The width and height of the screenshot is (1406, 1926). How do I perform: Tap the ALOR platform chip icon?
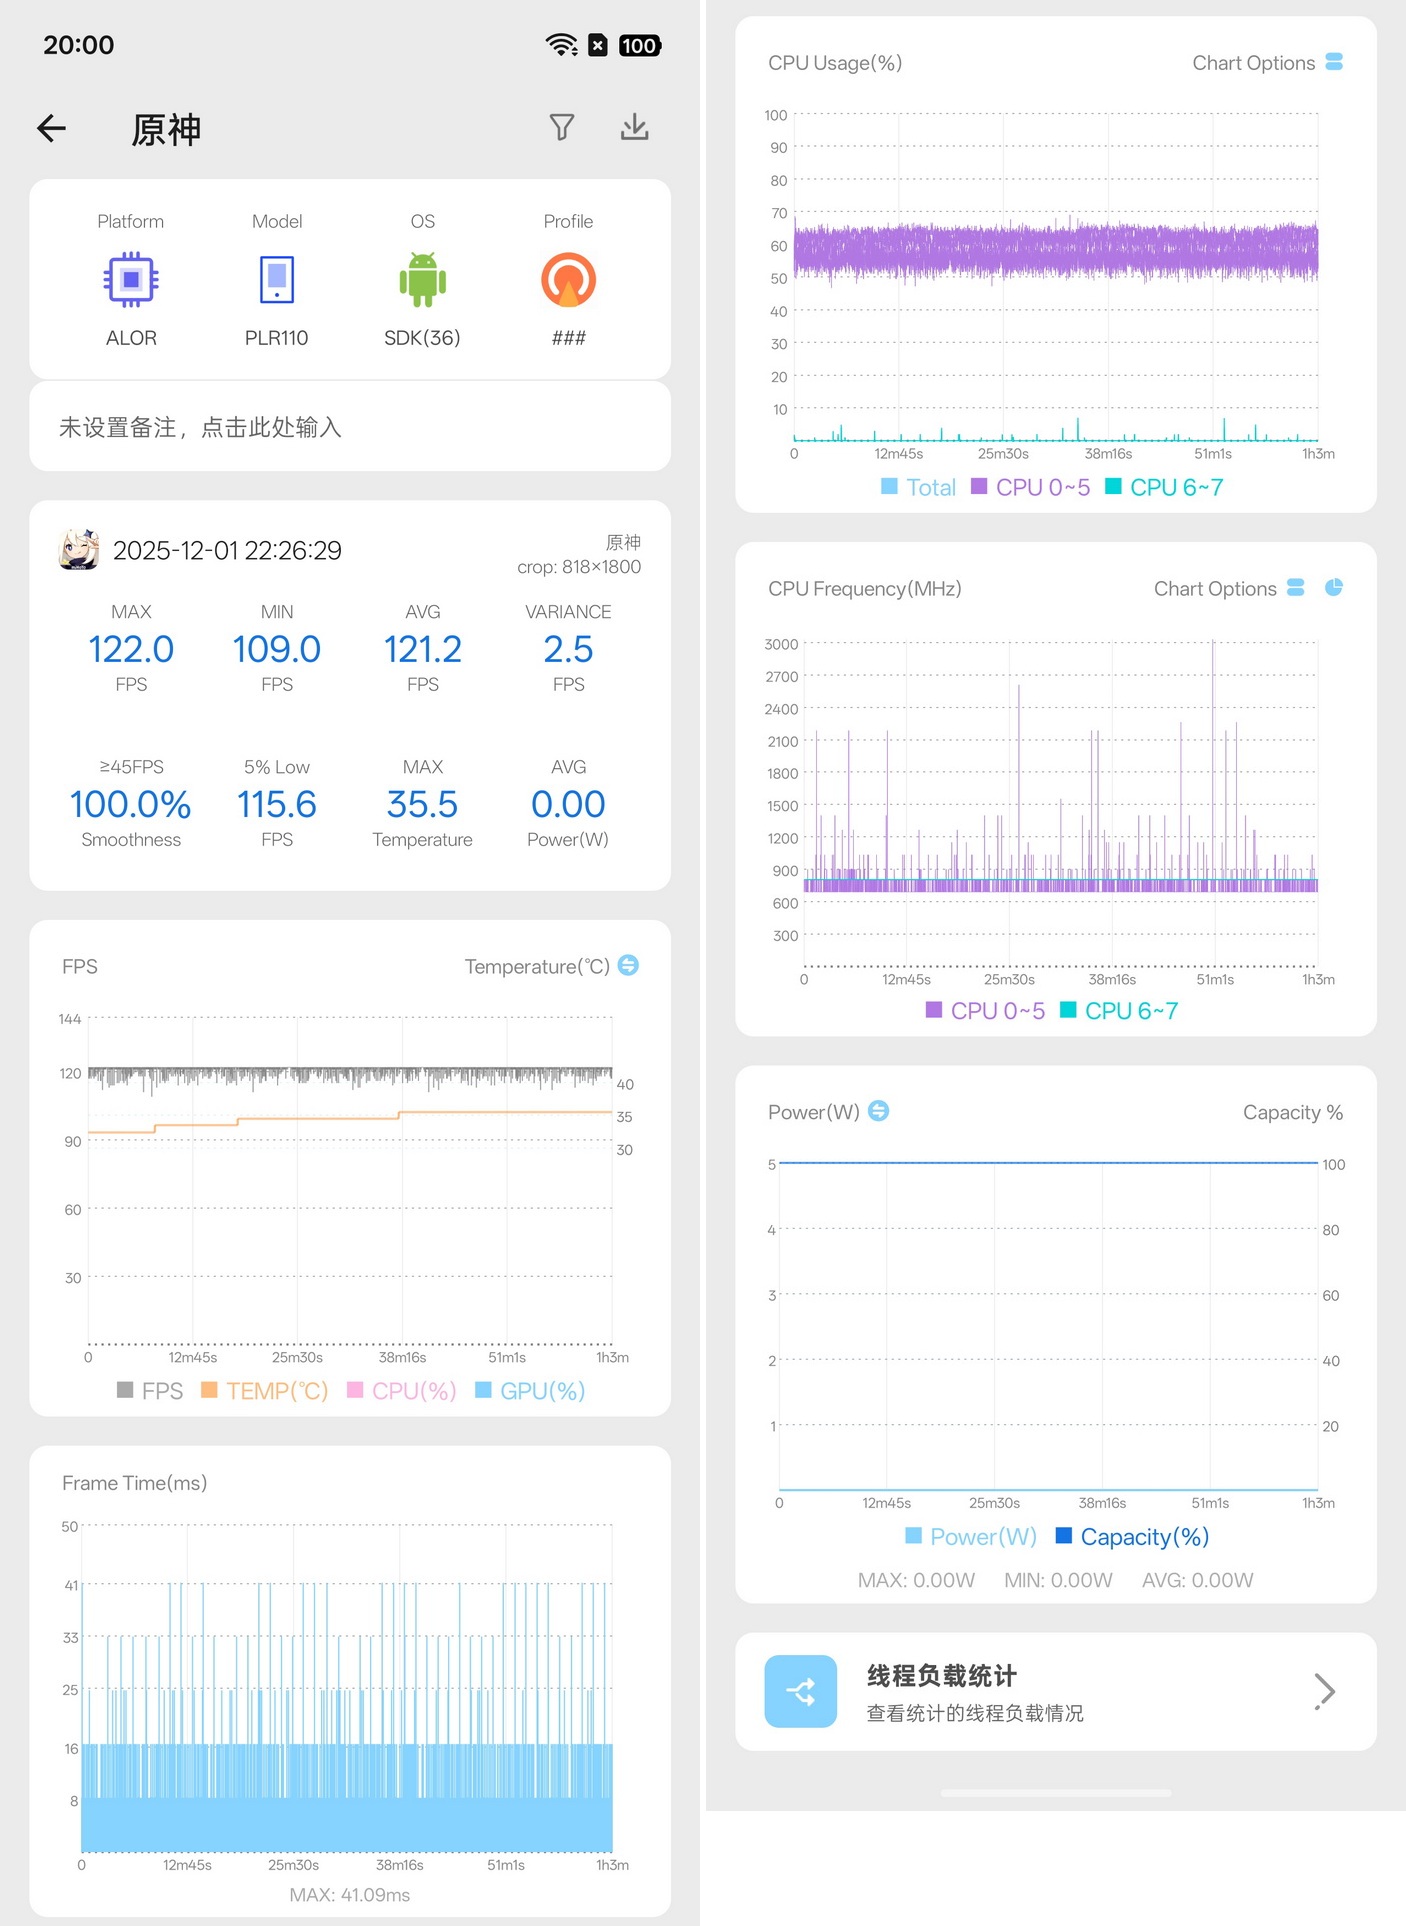131,280
